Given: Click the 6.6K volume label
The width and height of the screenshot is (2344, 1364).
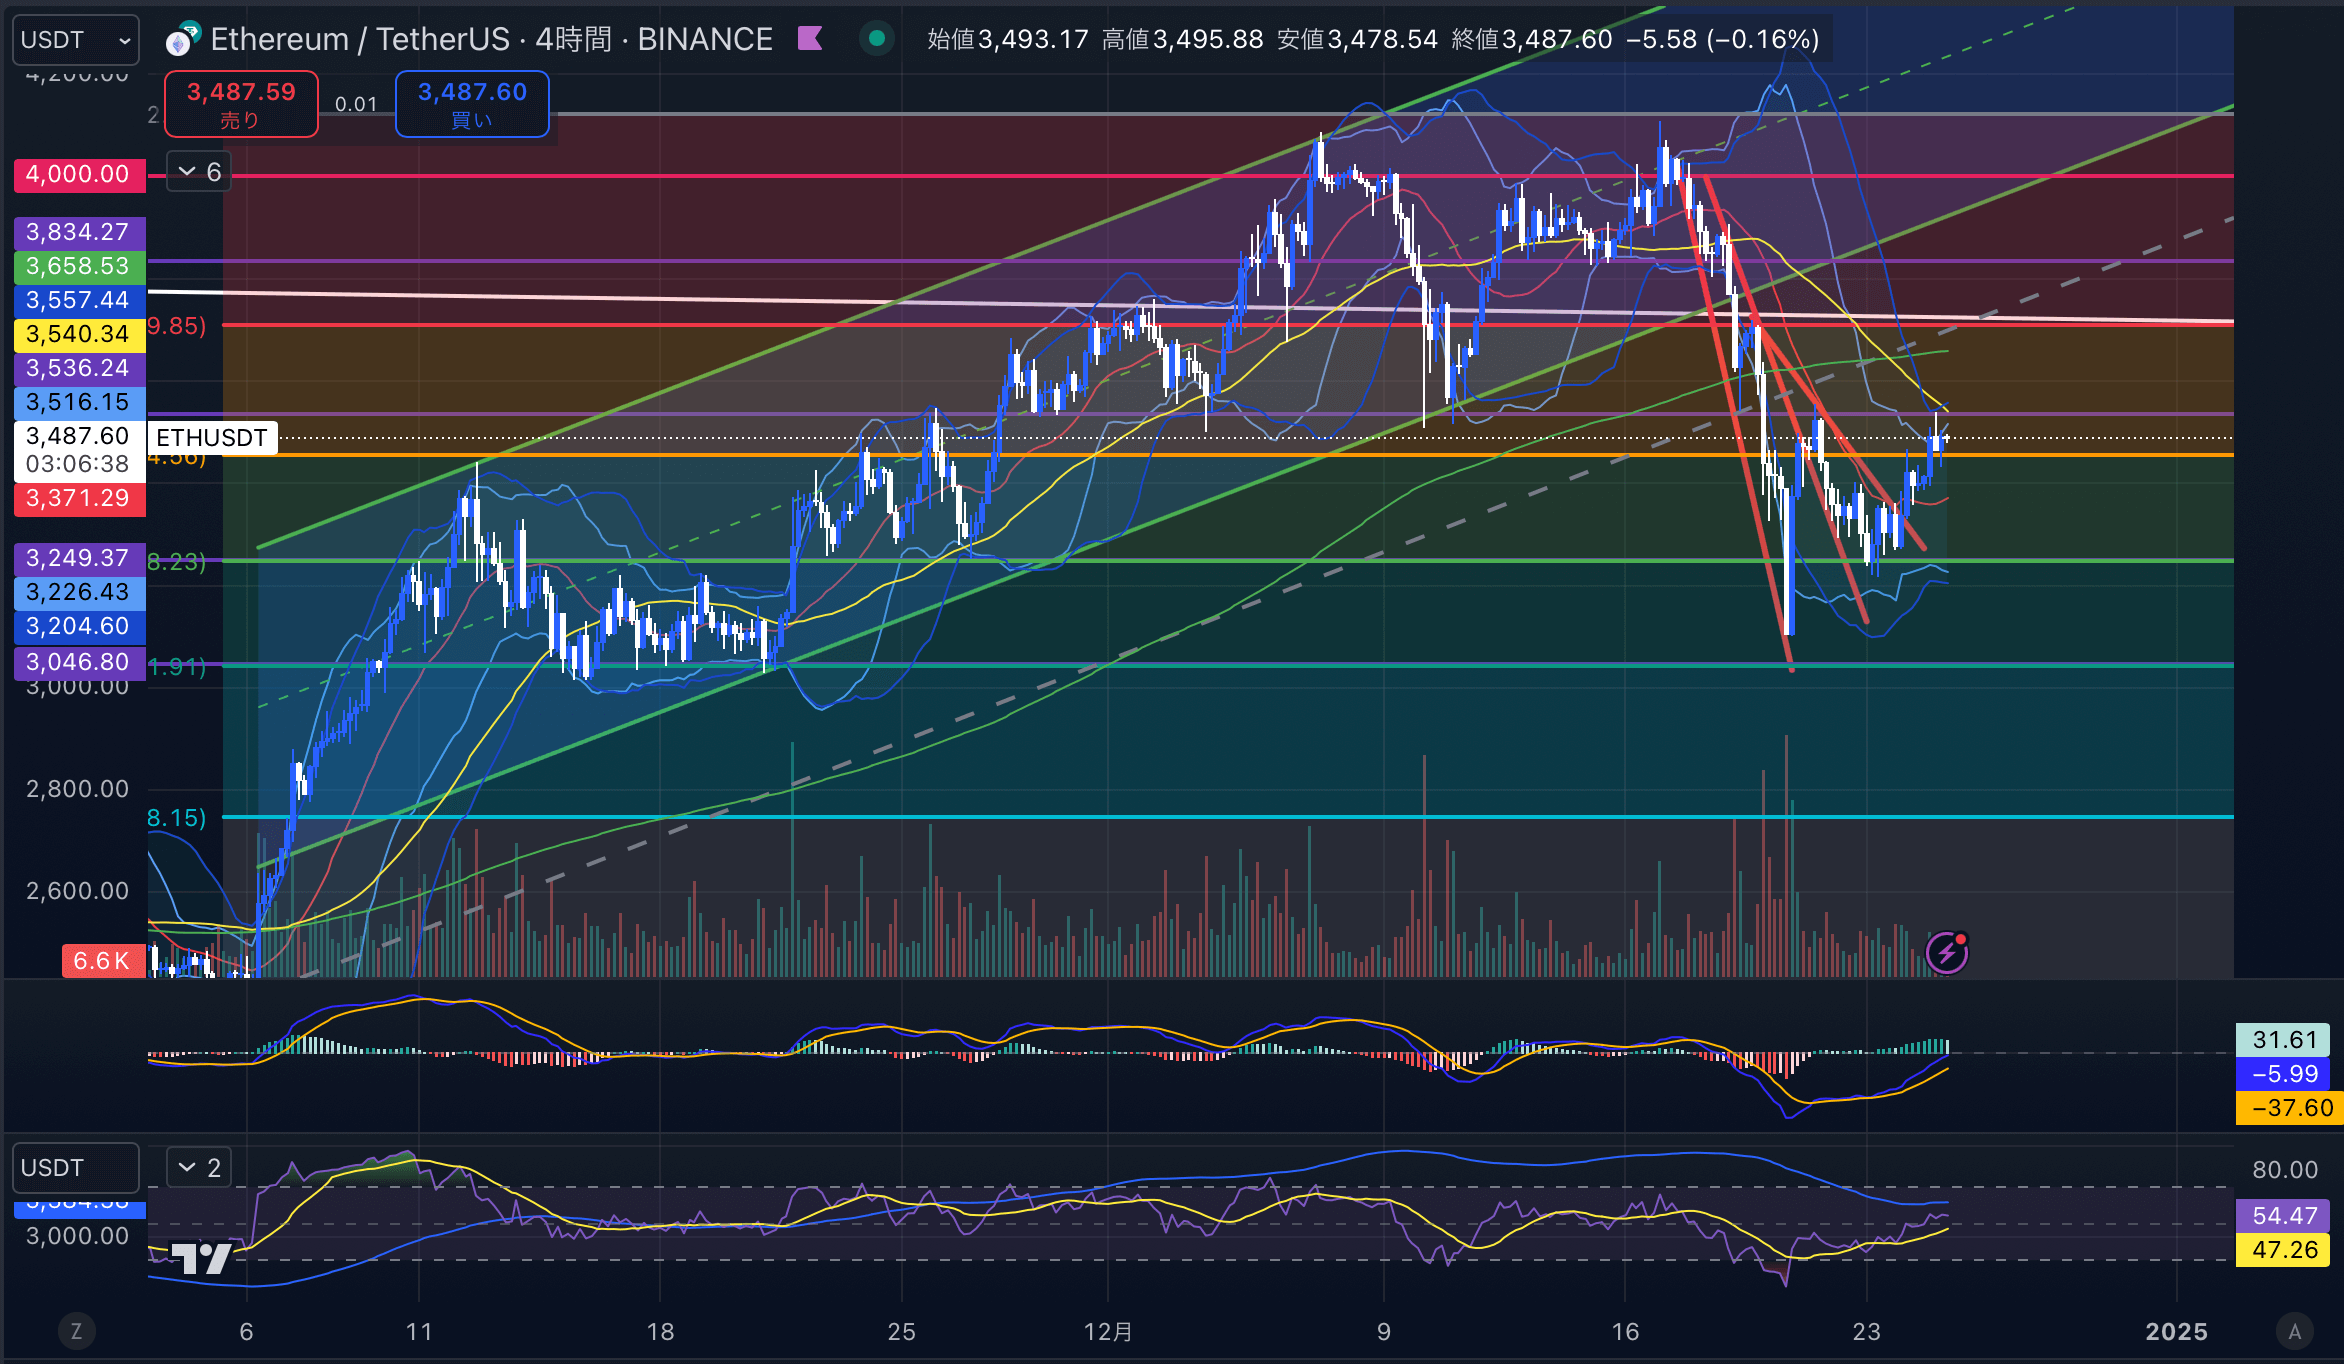Looking at the screenshot, I should [x=103, y=961].
